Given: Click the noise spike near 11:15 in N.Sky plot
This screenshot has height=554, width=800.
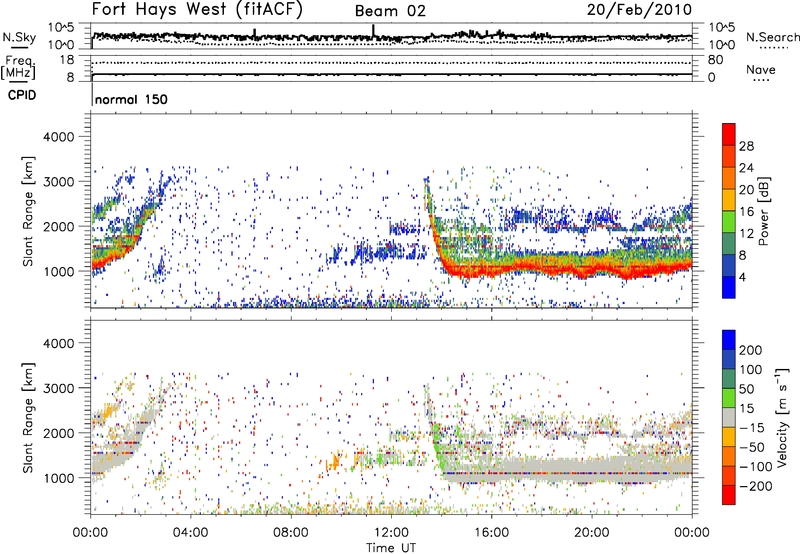Looking at the screenshot, I should (x=373, y=31).
